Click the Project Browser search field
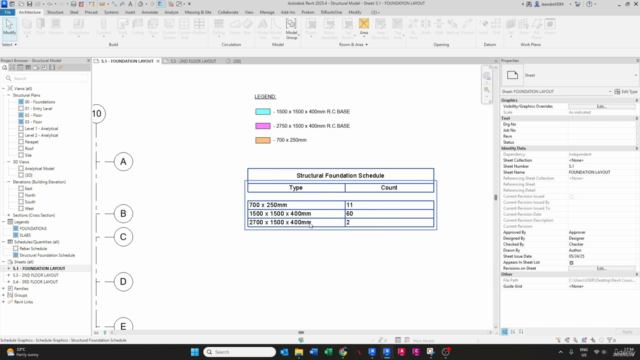Image resolution: width=640 pixels, height=360 pixels. point(46,78)
